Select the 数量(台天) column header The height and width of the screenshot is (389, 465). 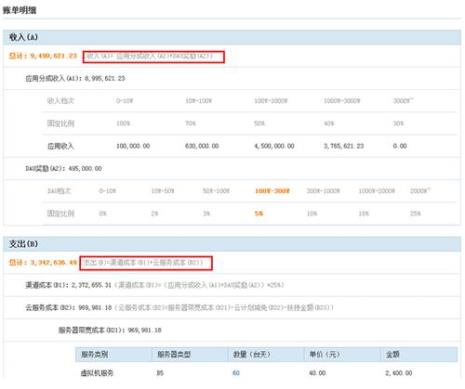coord(252,354)
